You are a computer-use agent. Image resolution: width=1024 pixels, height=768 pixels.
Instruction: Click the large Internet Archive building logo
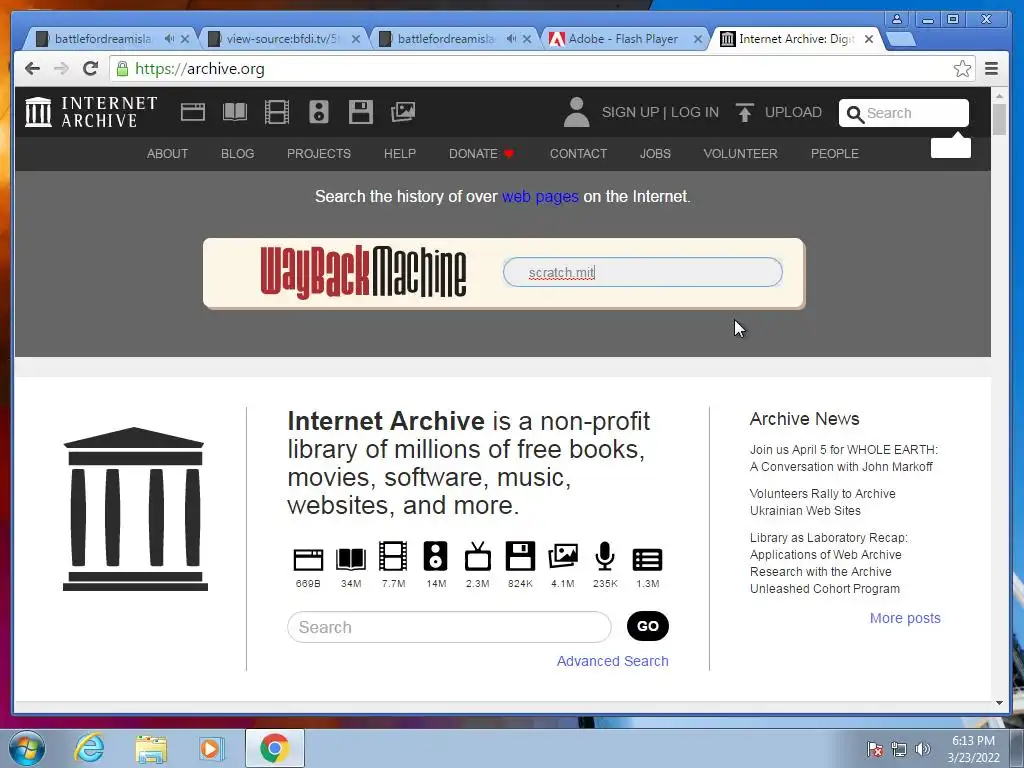click(x=135, y=509)
